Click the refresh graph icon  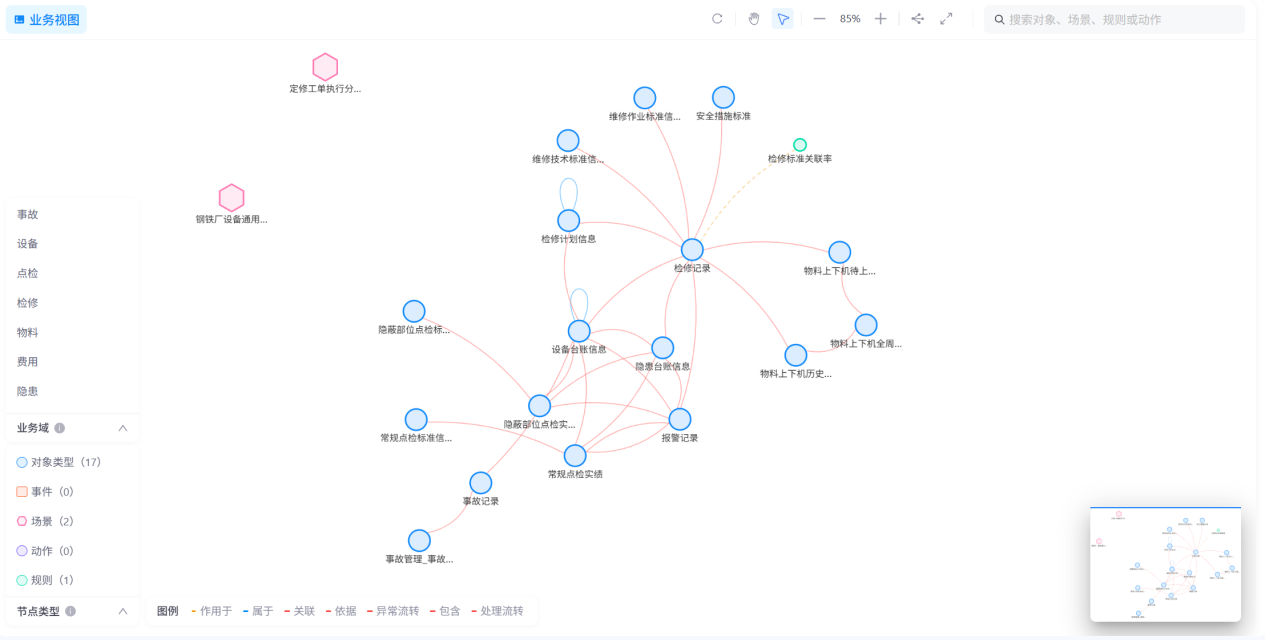(717, 19)
